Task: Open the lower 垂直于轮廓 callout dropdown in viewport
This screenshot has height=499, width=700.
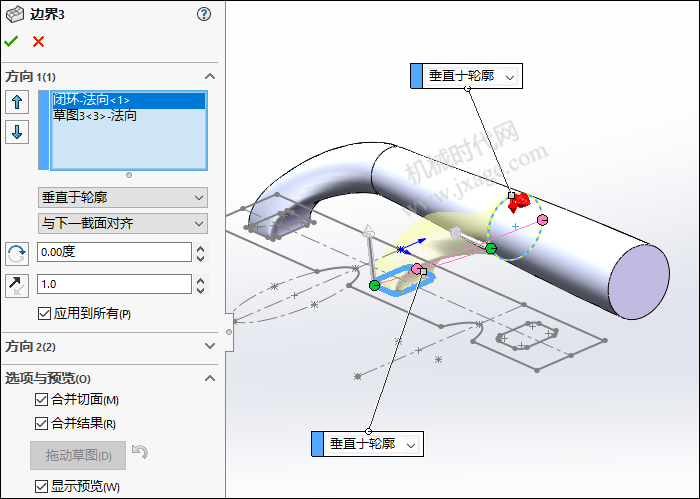Action: click(x=411, y=445)
